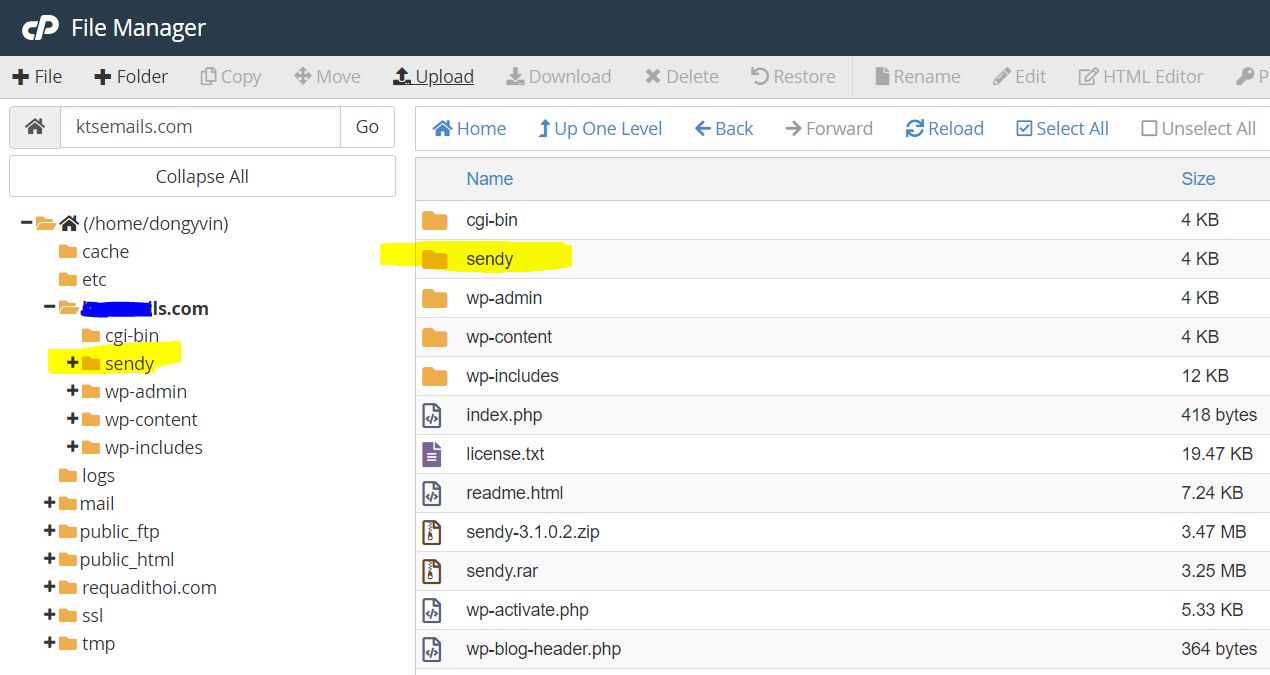Screen dimensions: 1270x675
Task: Click the Select All checkbox option
Action: (x=1062, y=129)
